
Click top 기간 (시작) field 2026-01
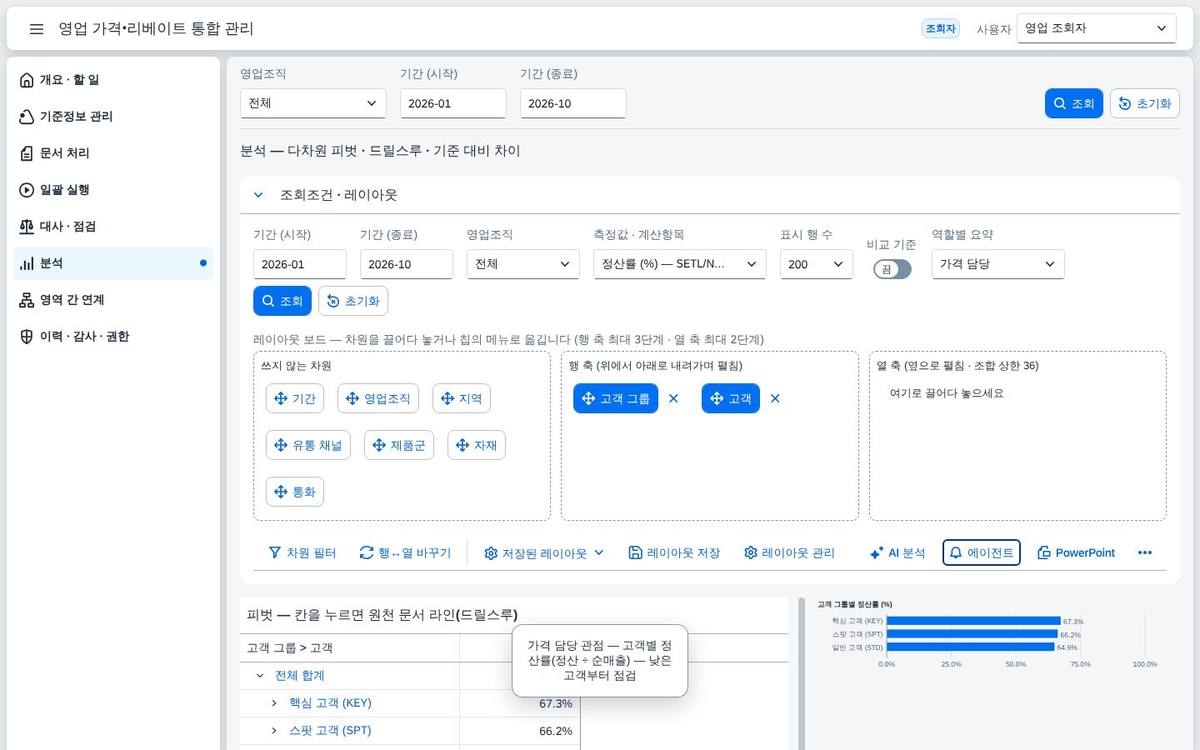click(x=453, y=103)
